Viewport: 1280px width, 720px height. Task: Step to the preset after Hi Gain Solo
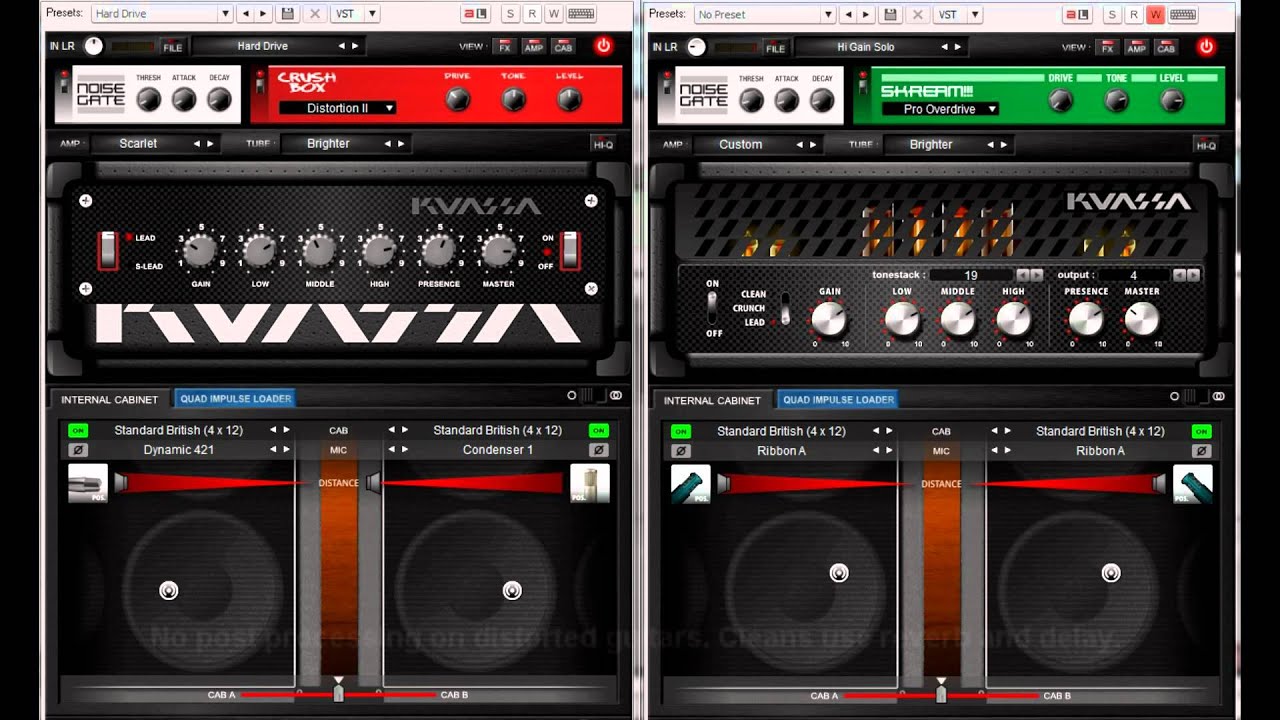958,47
